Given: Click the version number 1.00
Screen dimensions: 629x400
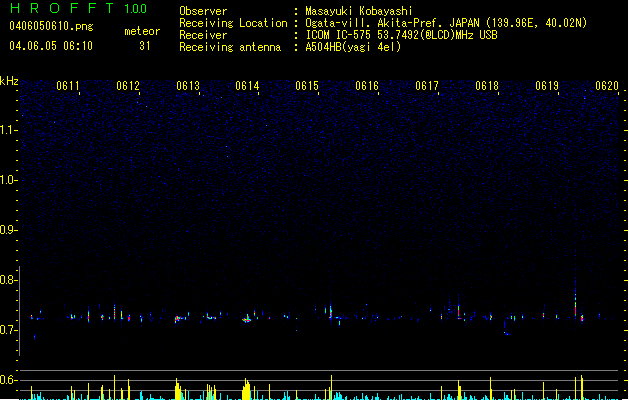Looking at the screenshot, I should [x=135, y=8].
